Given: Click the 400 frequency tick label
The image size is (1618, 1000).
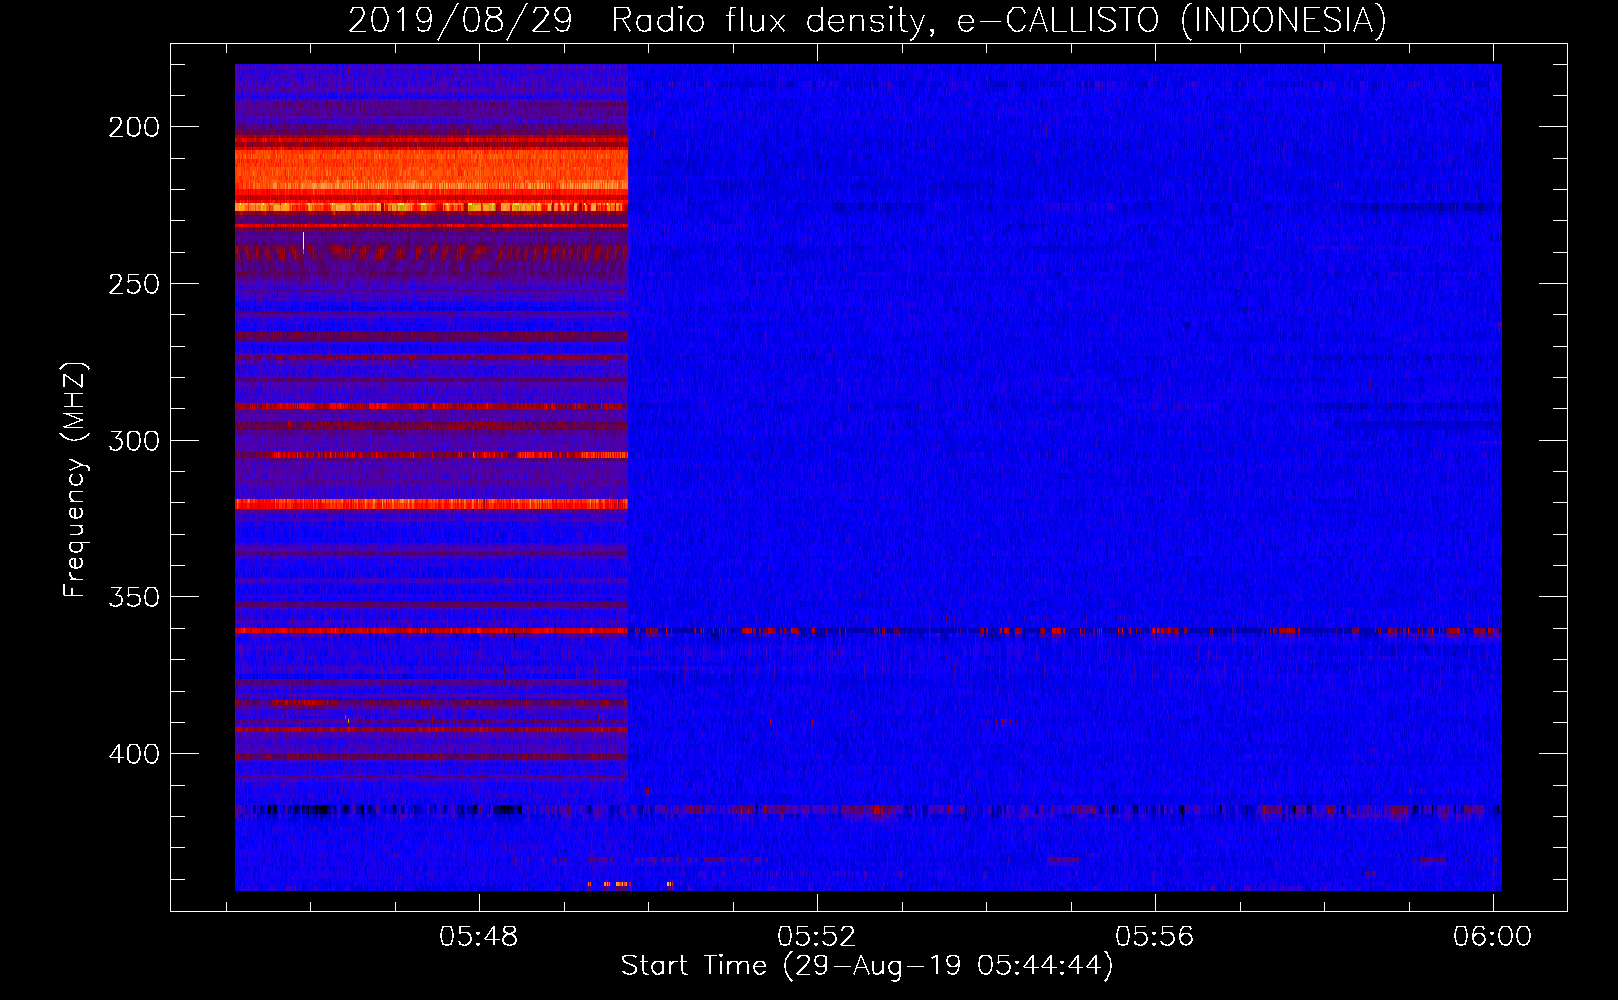Looking at the screenshot, I should pos(134,754).
